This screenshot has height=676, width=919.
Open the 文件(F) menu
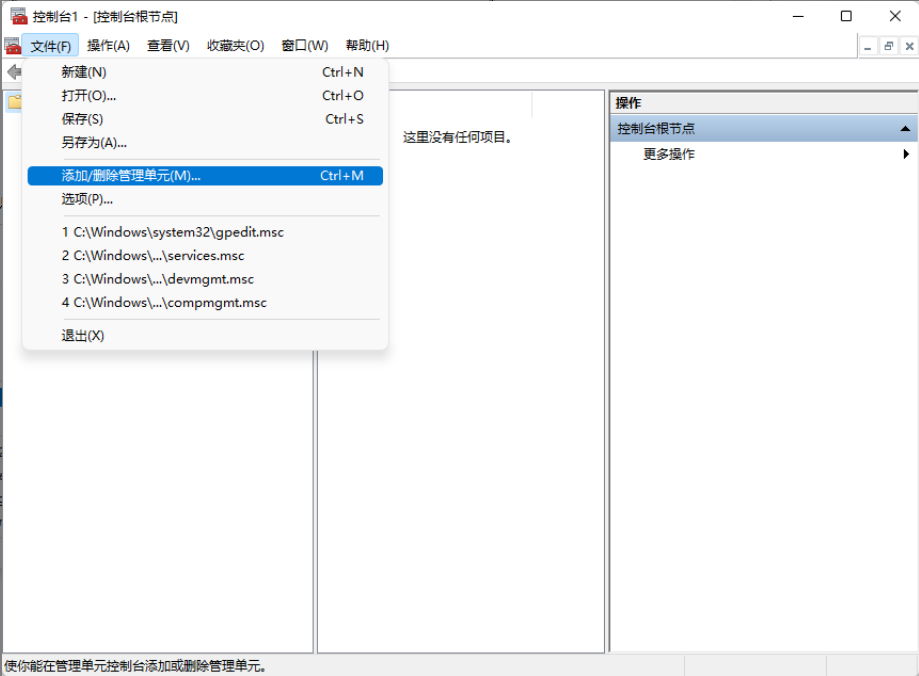50,46
